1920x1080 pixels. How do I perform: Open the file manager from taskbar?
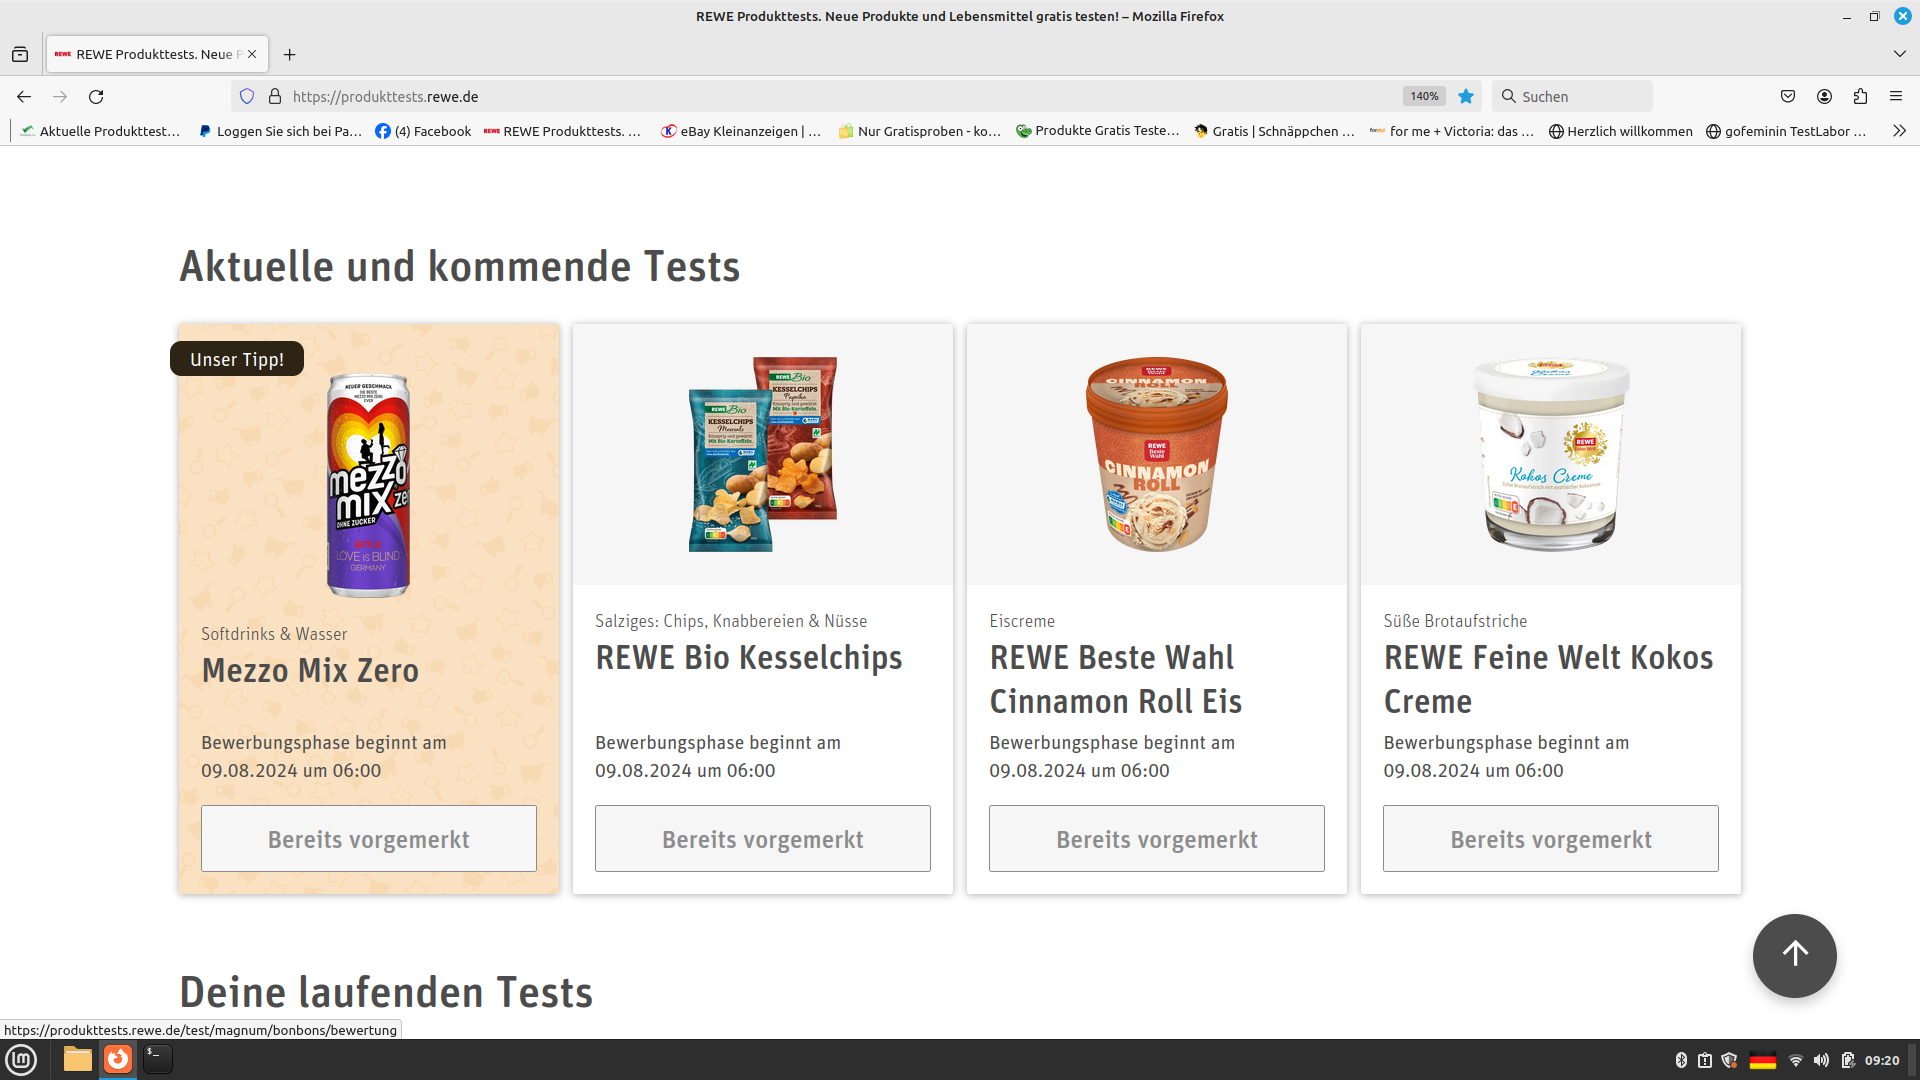pyautogui.click(x=78, y=1059)
